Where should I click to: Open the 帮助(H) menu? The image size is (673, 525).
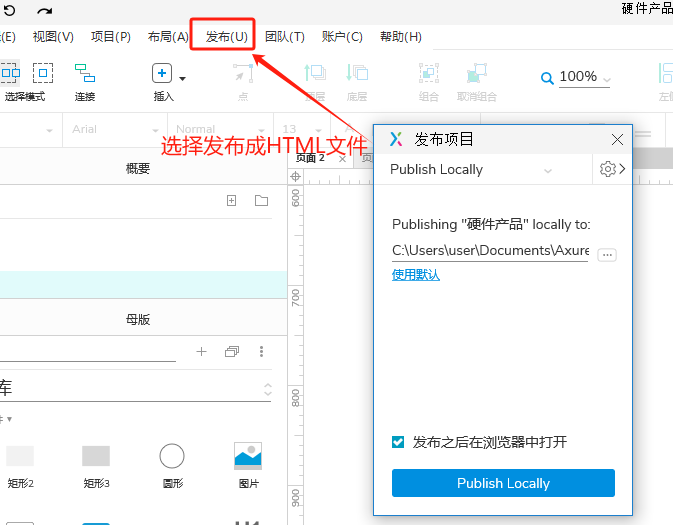[400, 37]
